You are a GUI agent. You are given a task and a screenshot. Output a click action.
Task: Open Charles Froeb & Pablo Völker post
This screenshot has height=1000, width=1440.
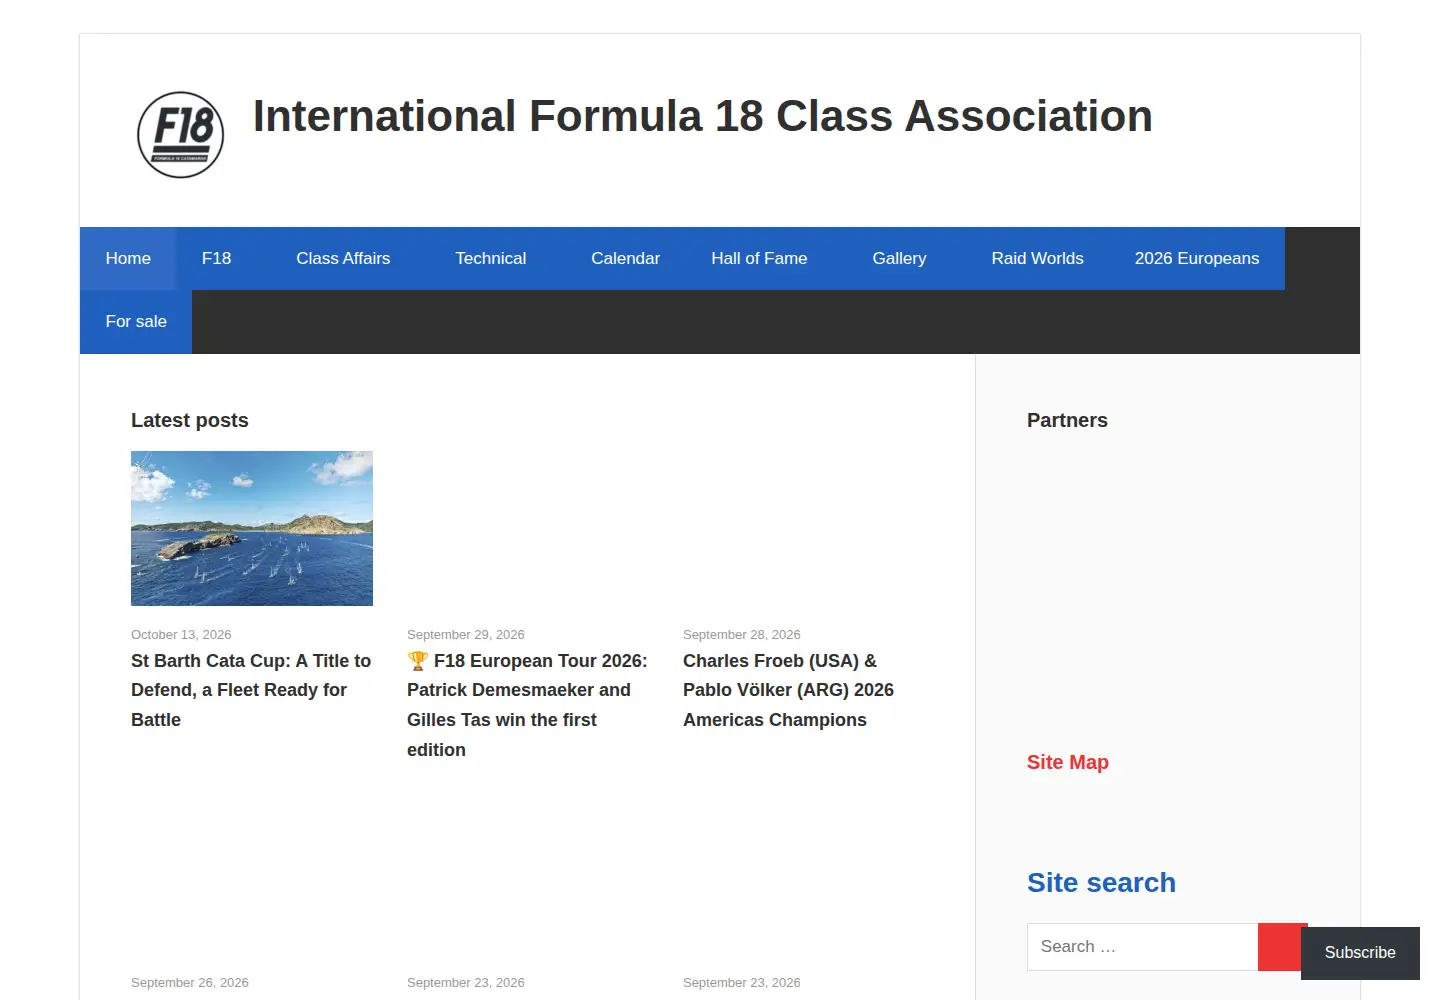click(788, 690)
